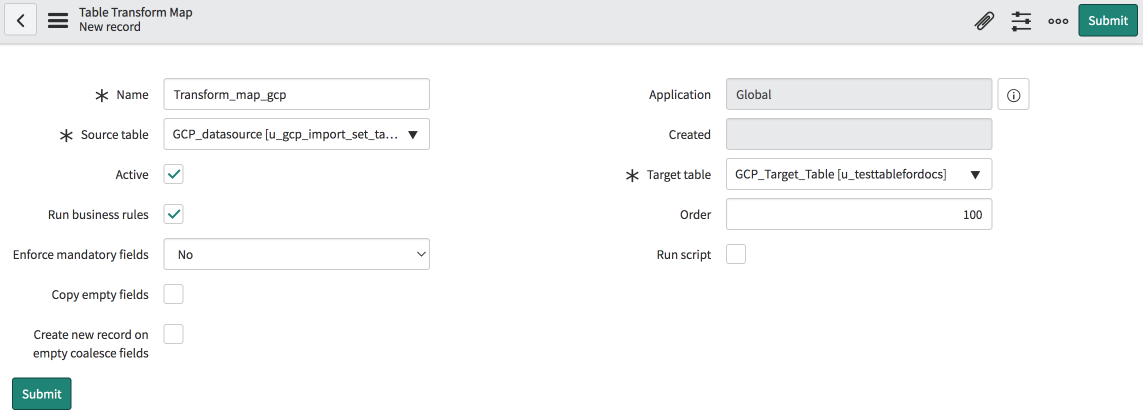Open the three-dots more options icon

(x=1058, y=21)
